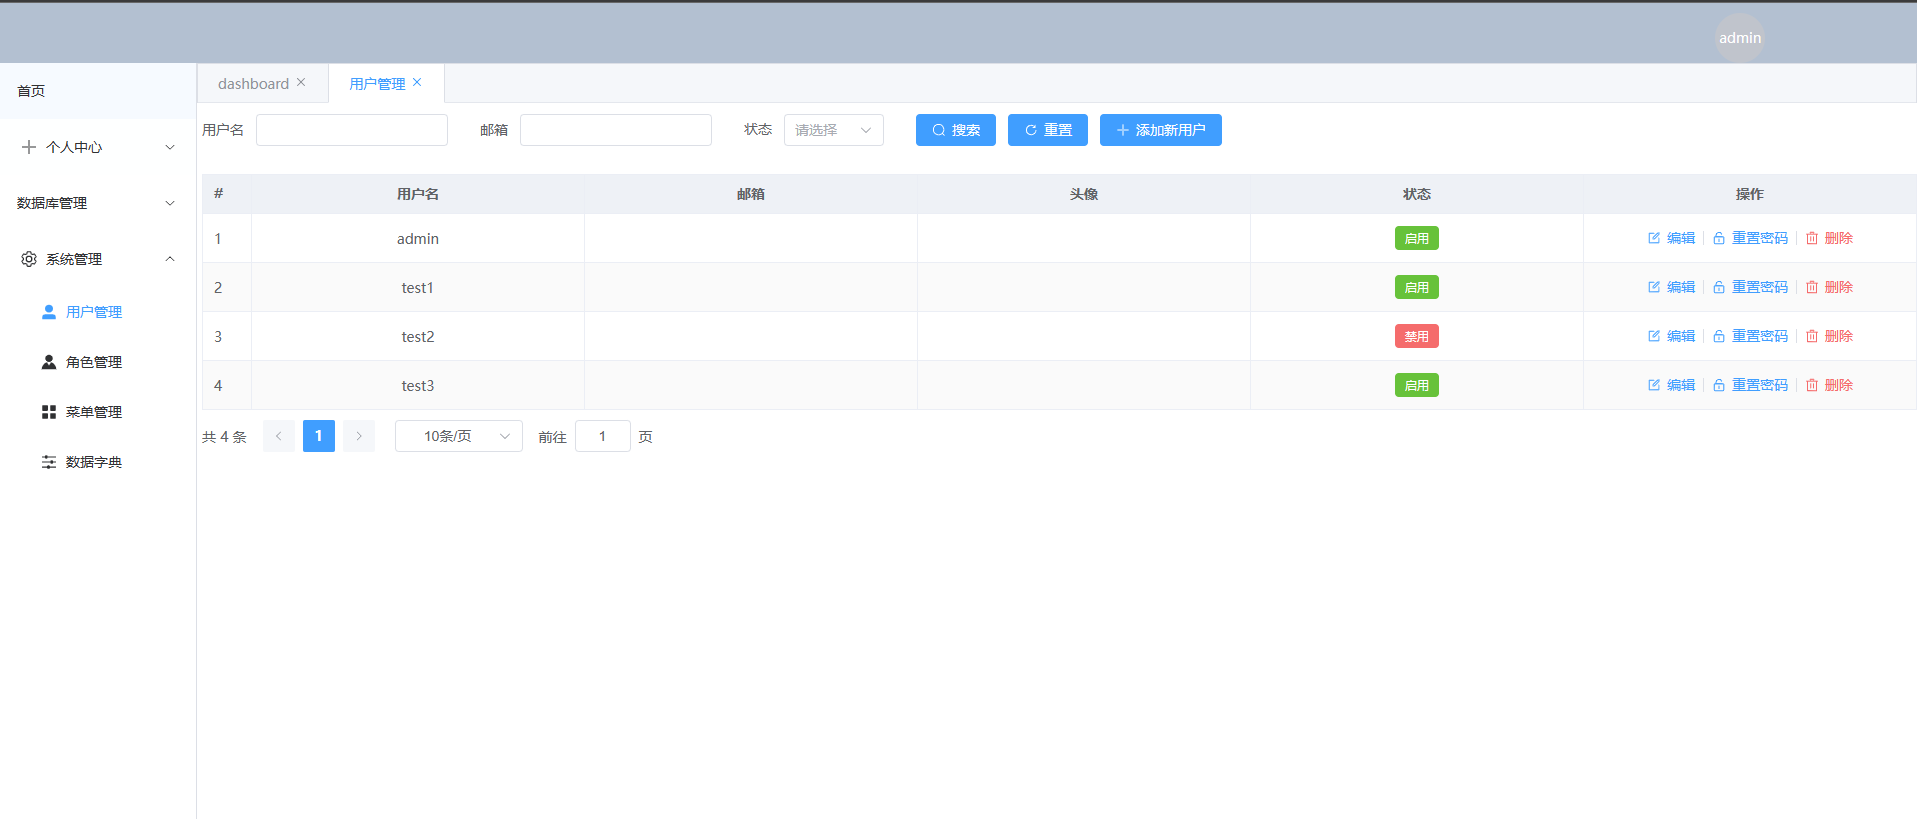Expand the 个人中心 menu chevron

pyautogui.click(x=170, y=147)
